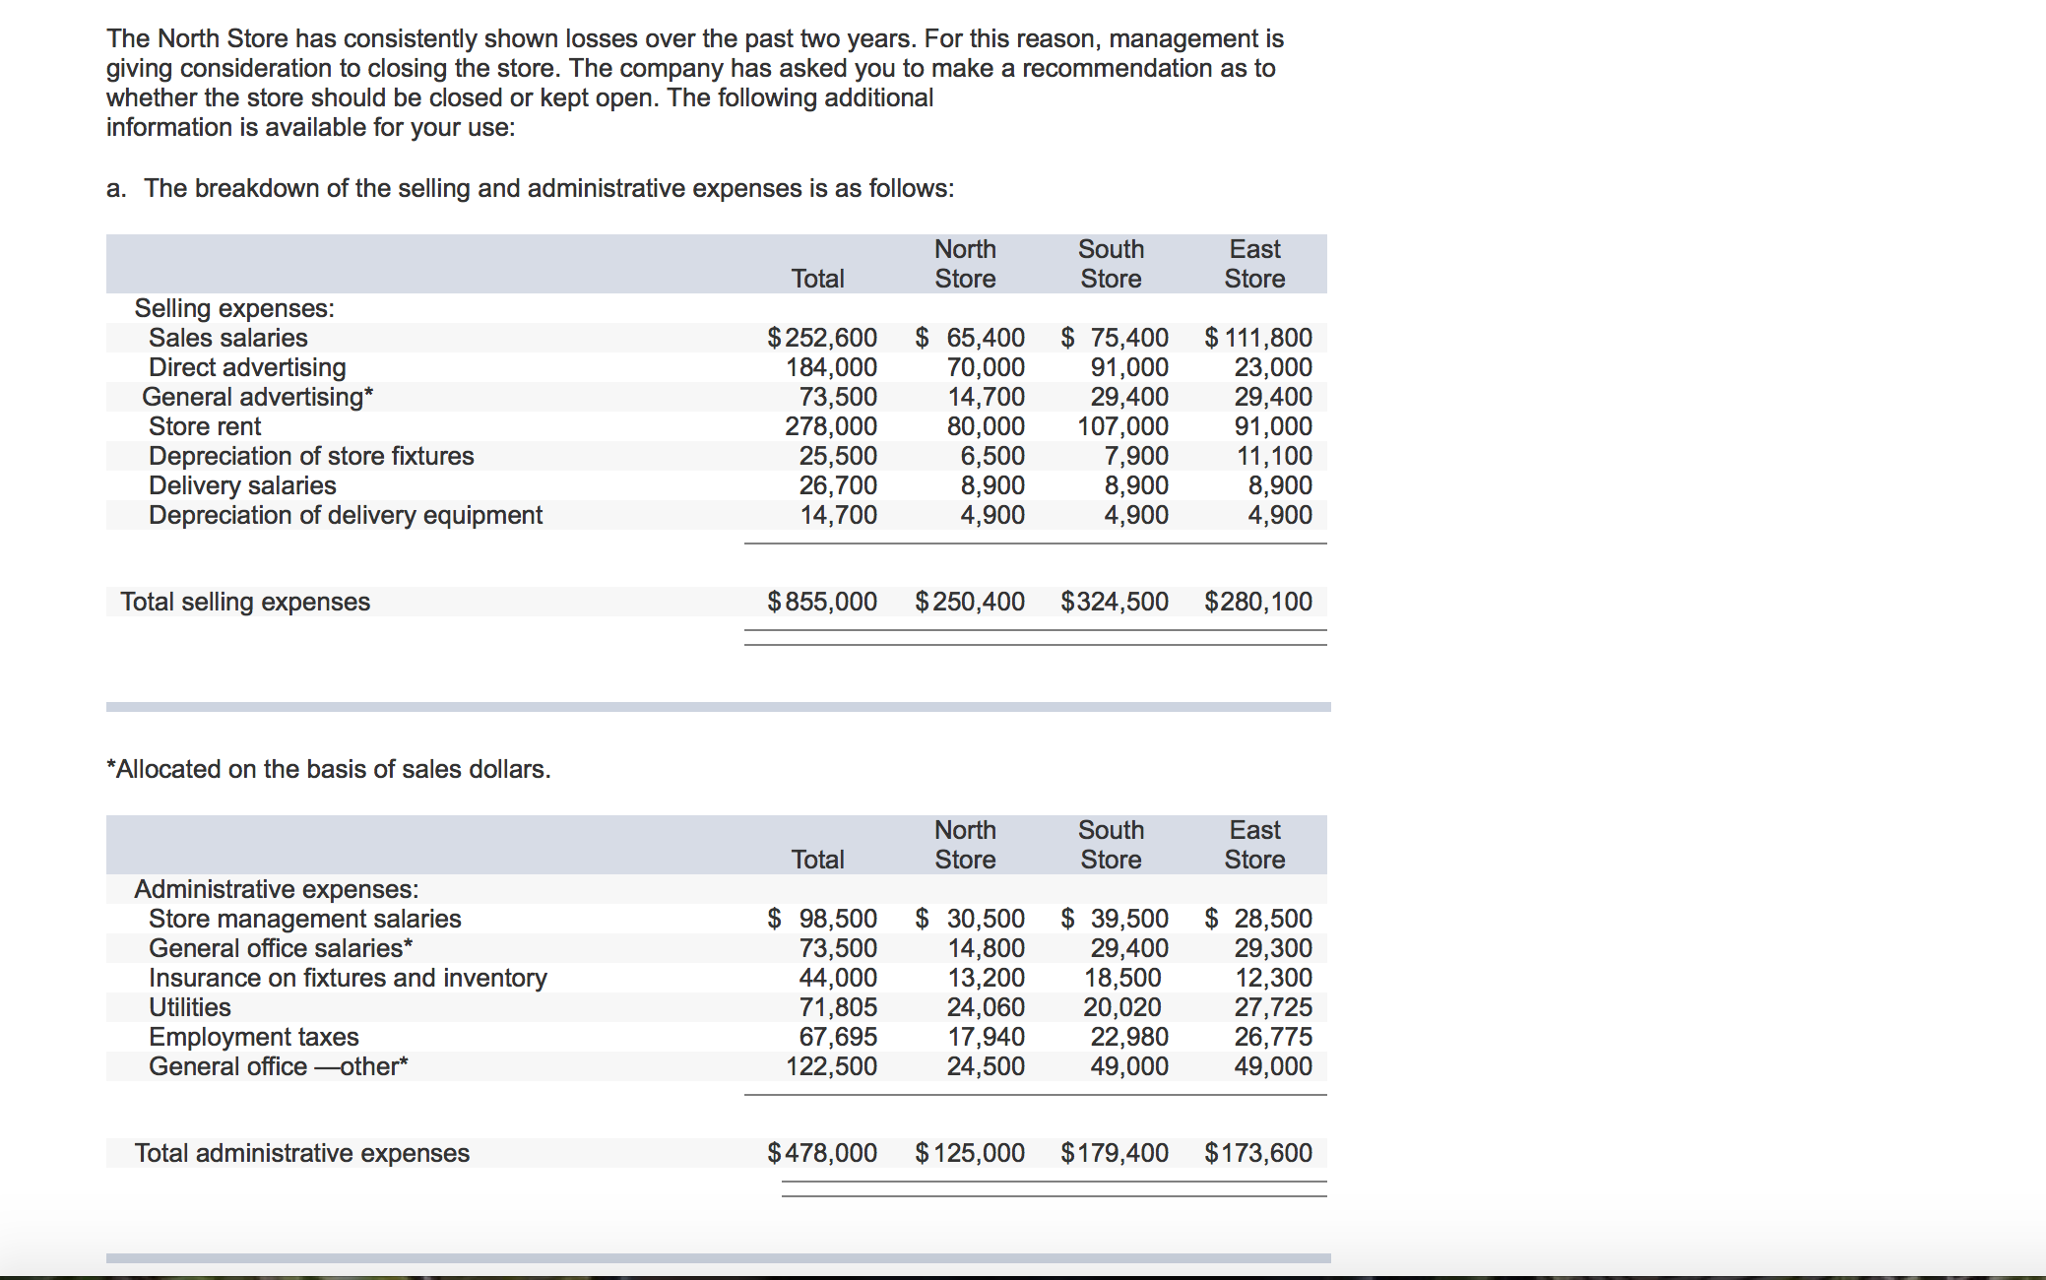Click South Store insurance 18,500
2046x1280 pixels.
(1123, 978)
